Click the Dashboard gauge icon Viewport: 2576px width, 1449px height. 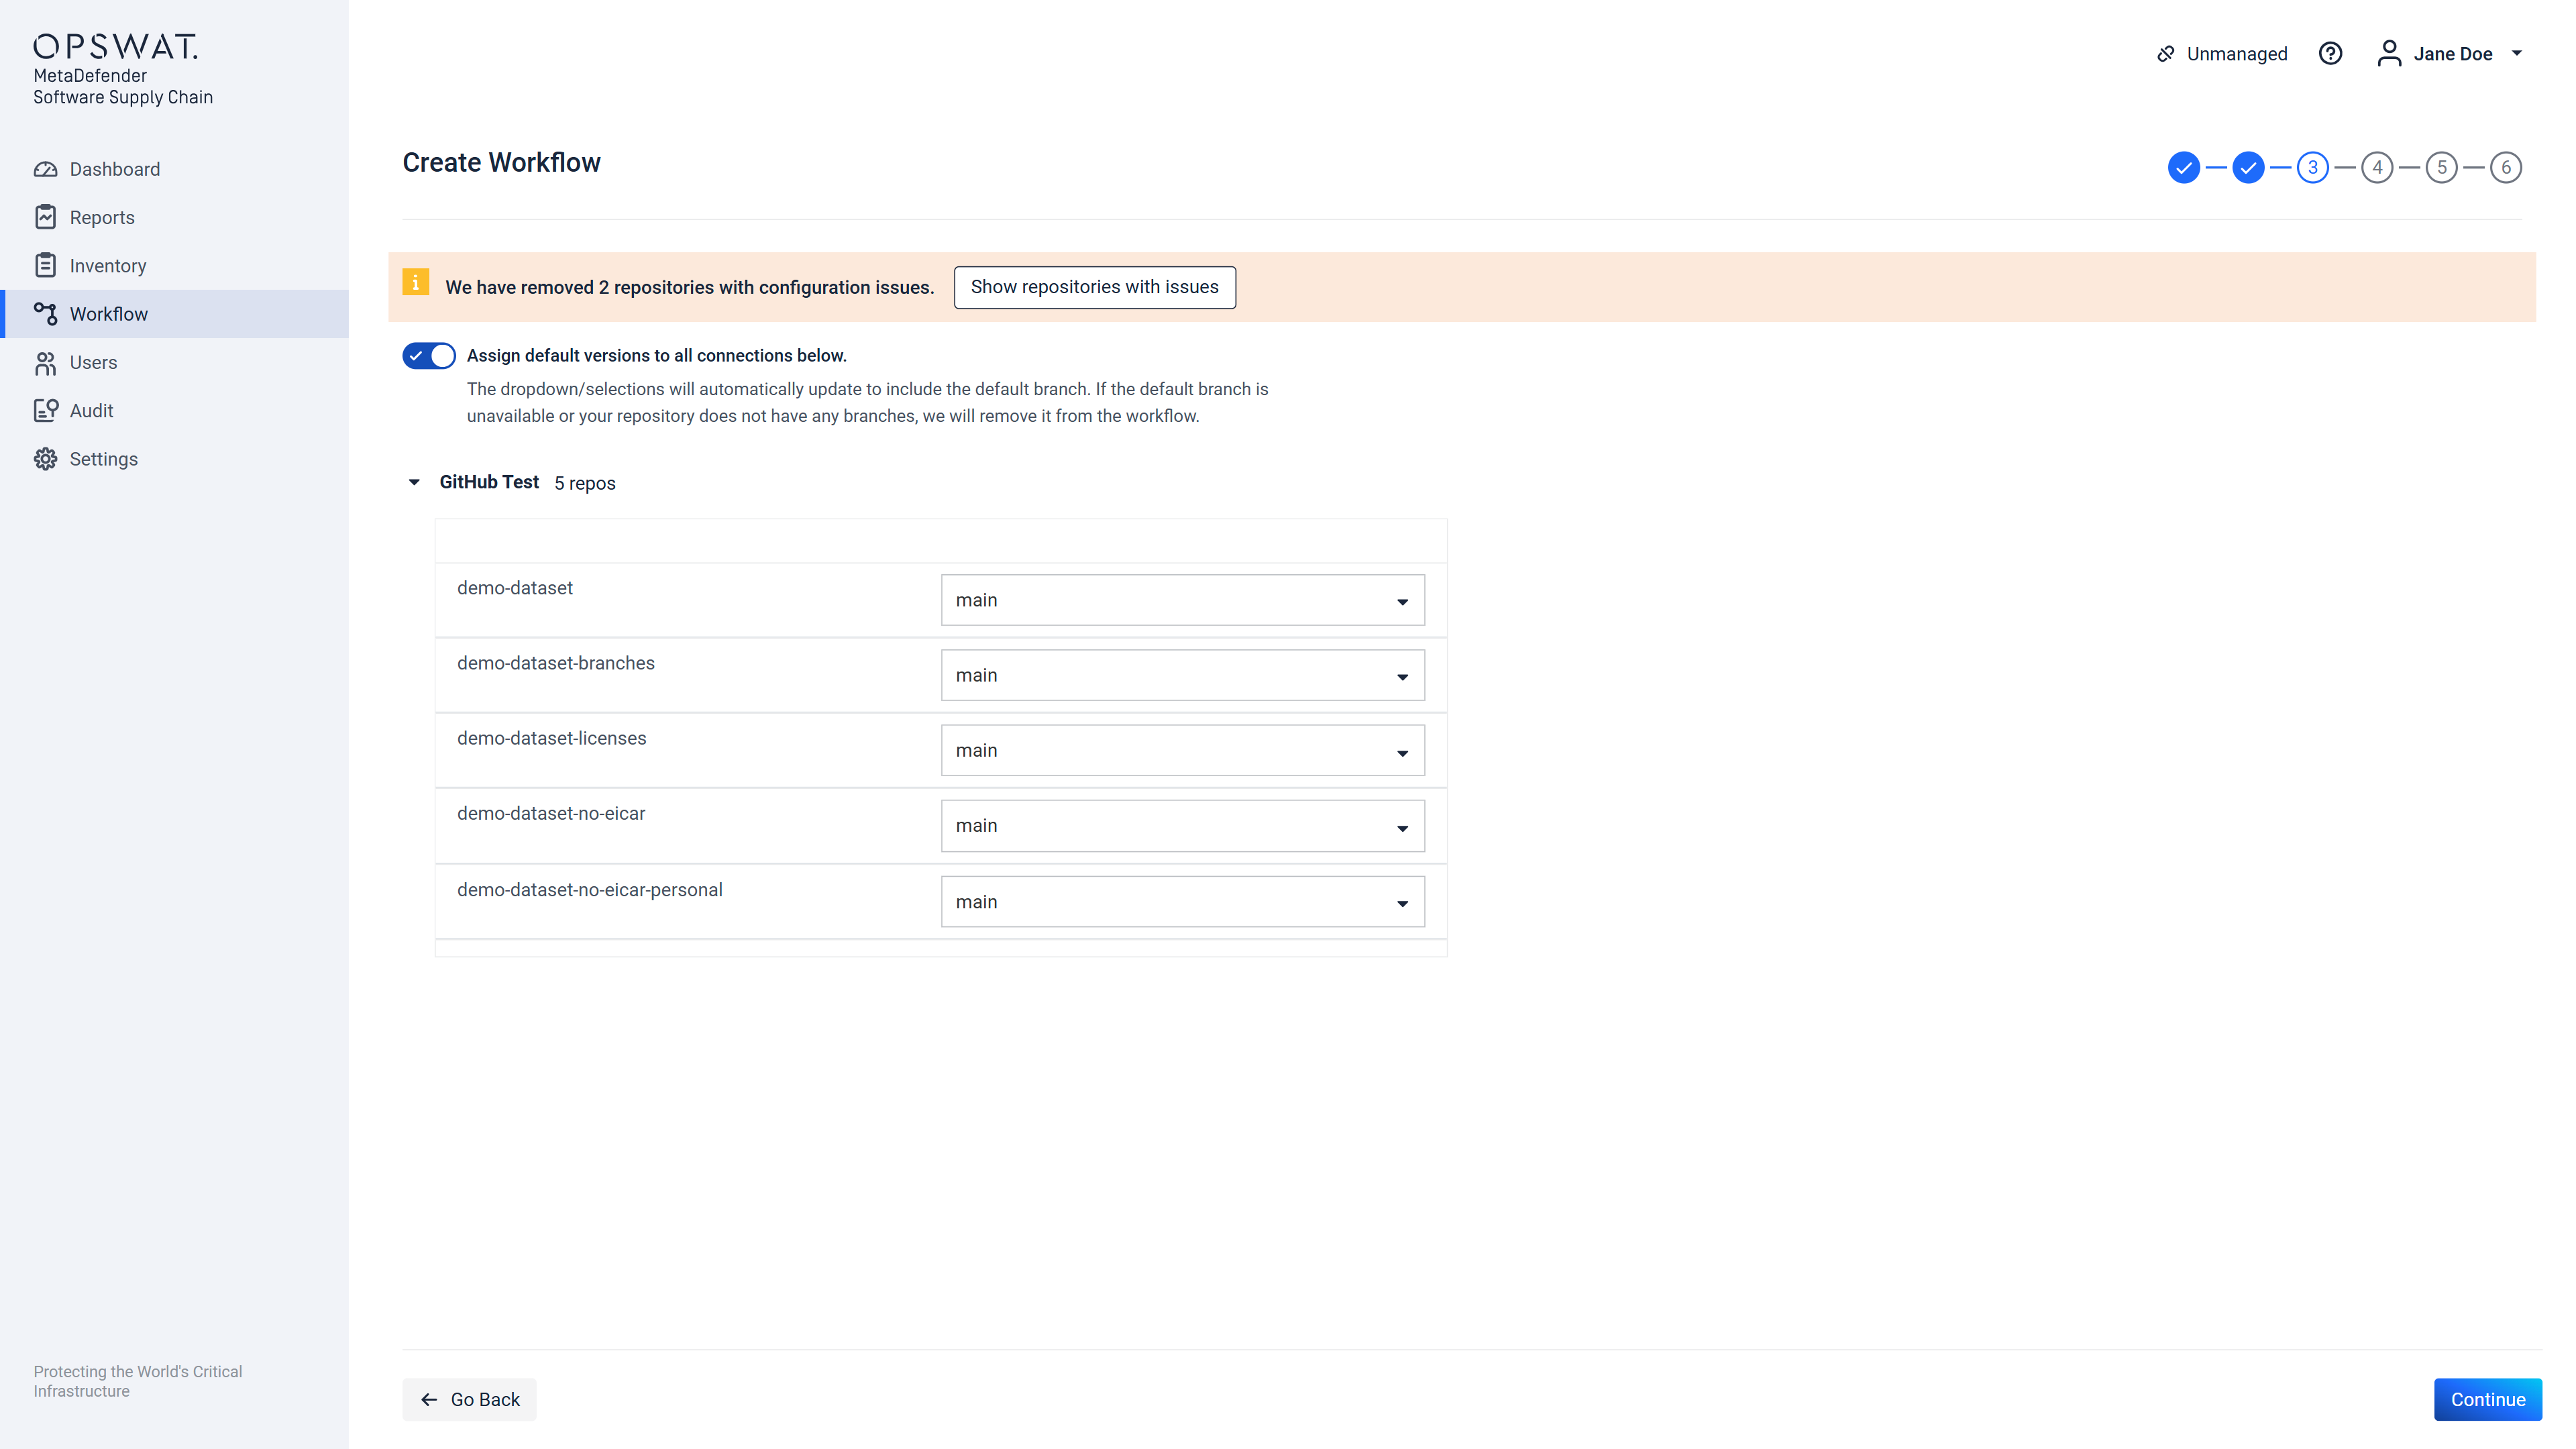[x=45, y=169]
